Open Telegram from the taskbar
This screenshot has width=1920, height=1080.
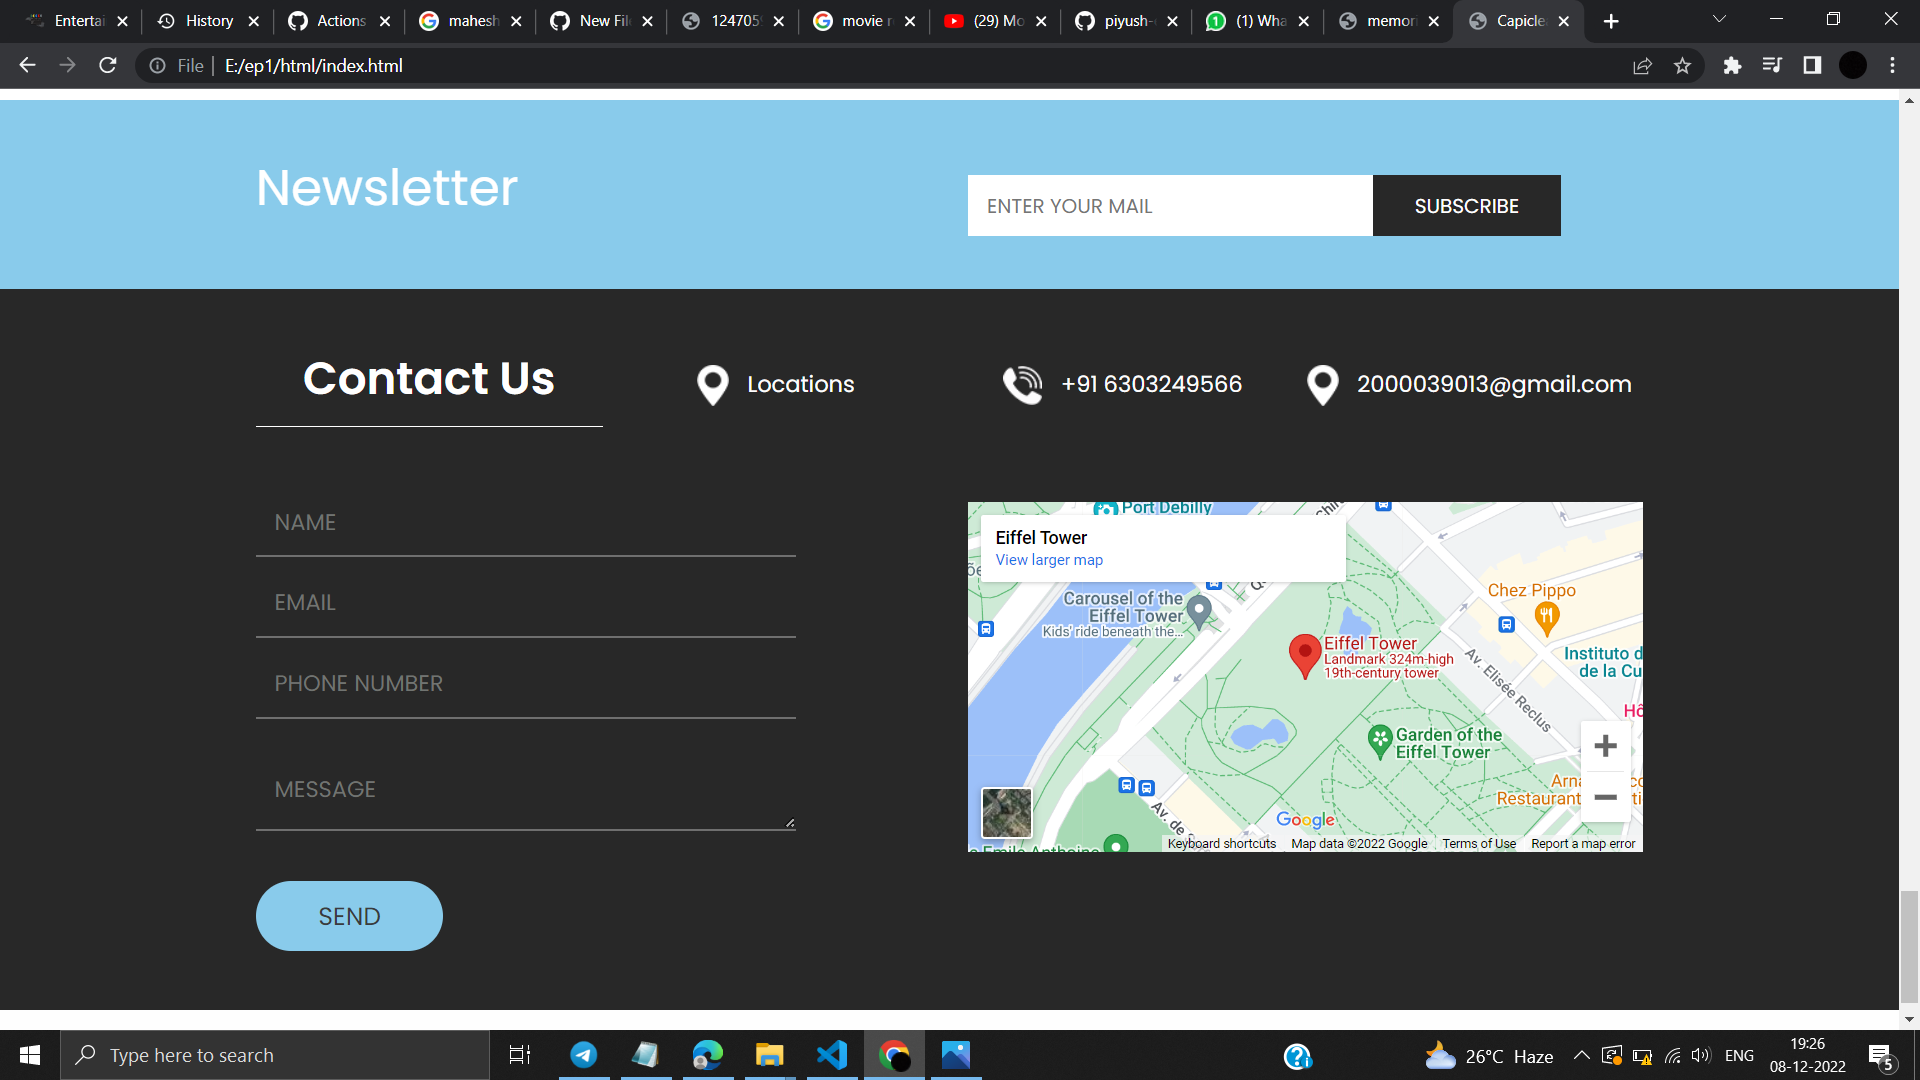pyautogui.click(x=584, y=1055)
